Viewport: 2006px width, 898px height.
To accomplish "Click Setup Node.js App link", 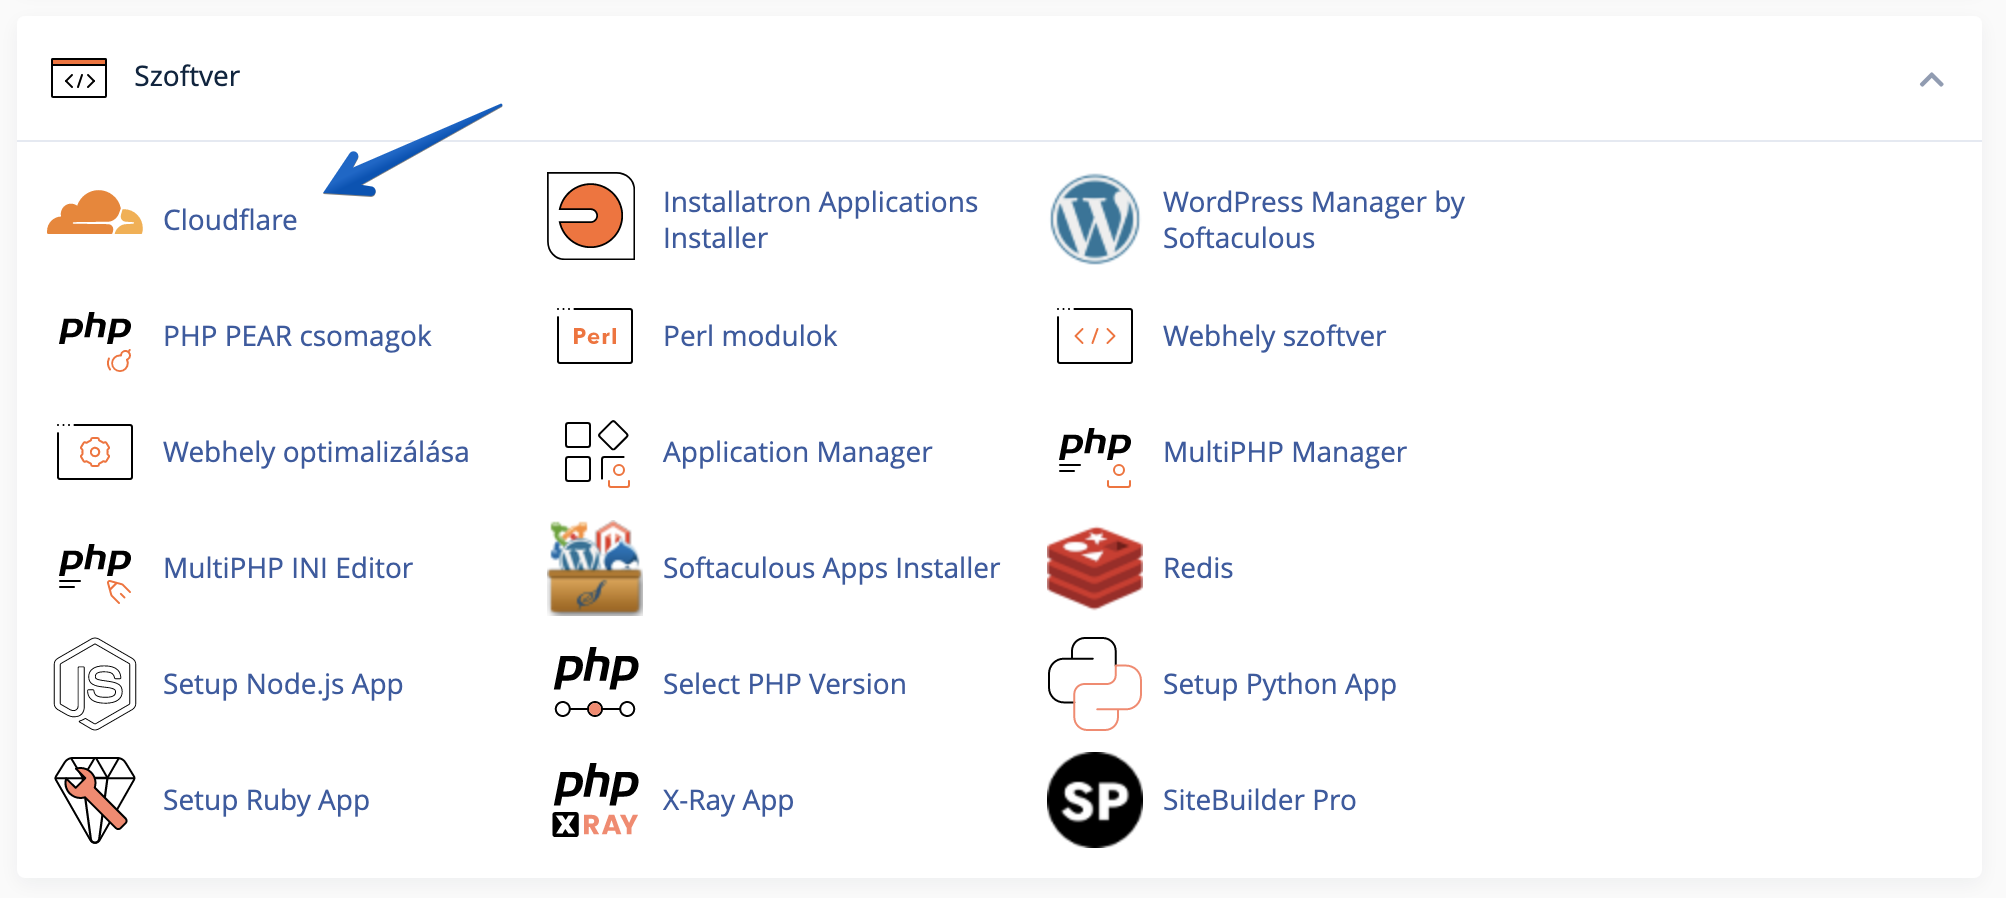I will point(283,684).
